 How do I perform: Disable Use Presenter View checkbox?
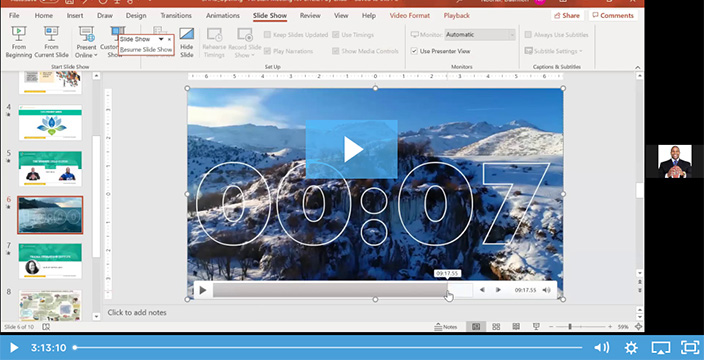pos(414,51)
